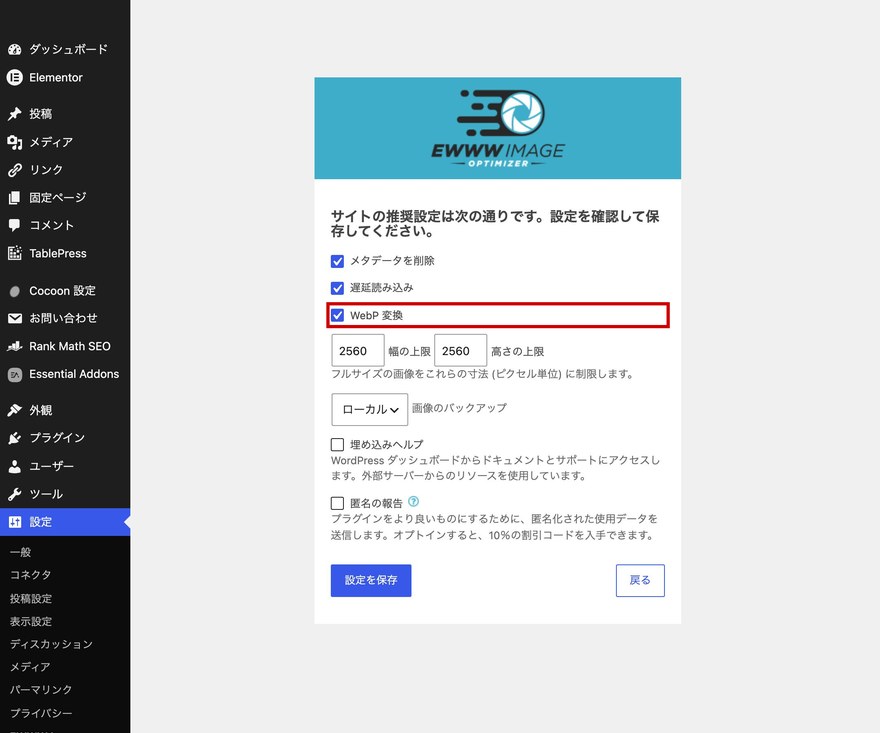Image resolution: width=880 pixels, height=733 pixels.
Task: Click the Elementor menu label
Action: [x=56, y=77]
